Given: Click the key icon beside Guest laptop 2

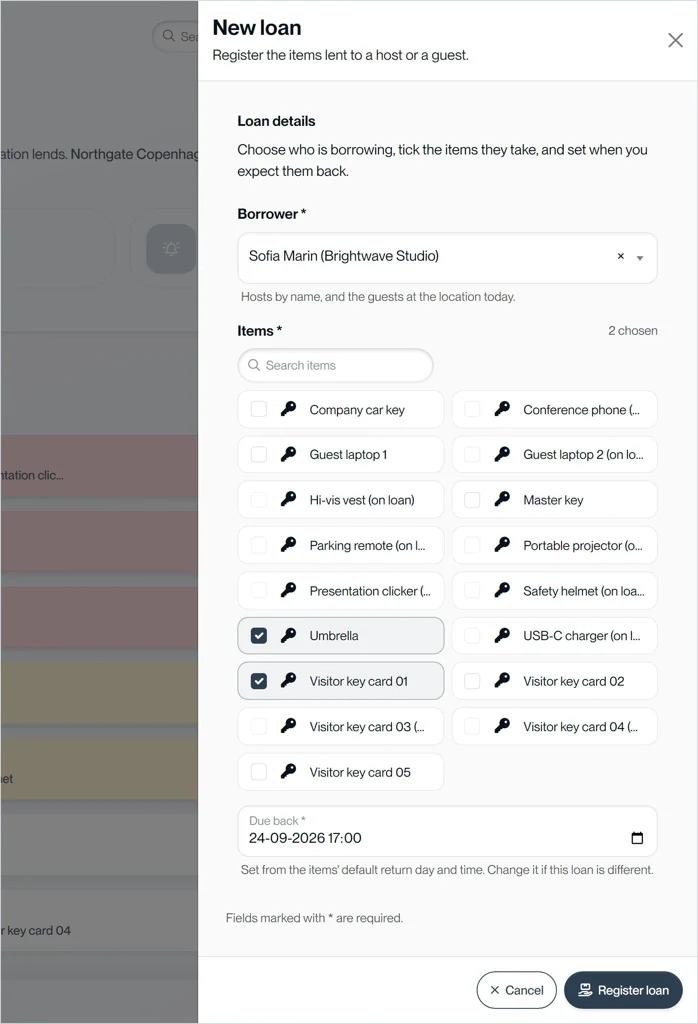Looking at the screenshot, I should pos(501,454).
